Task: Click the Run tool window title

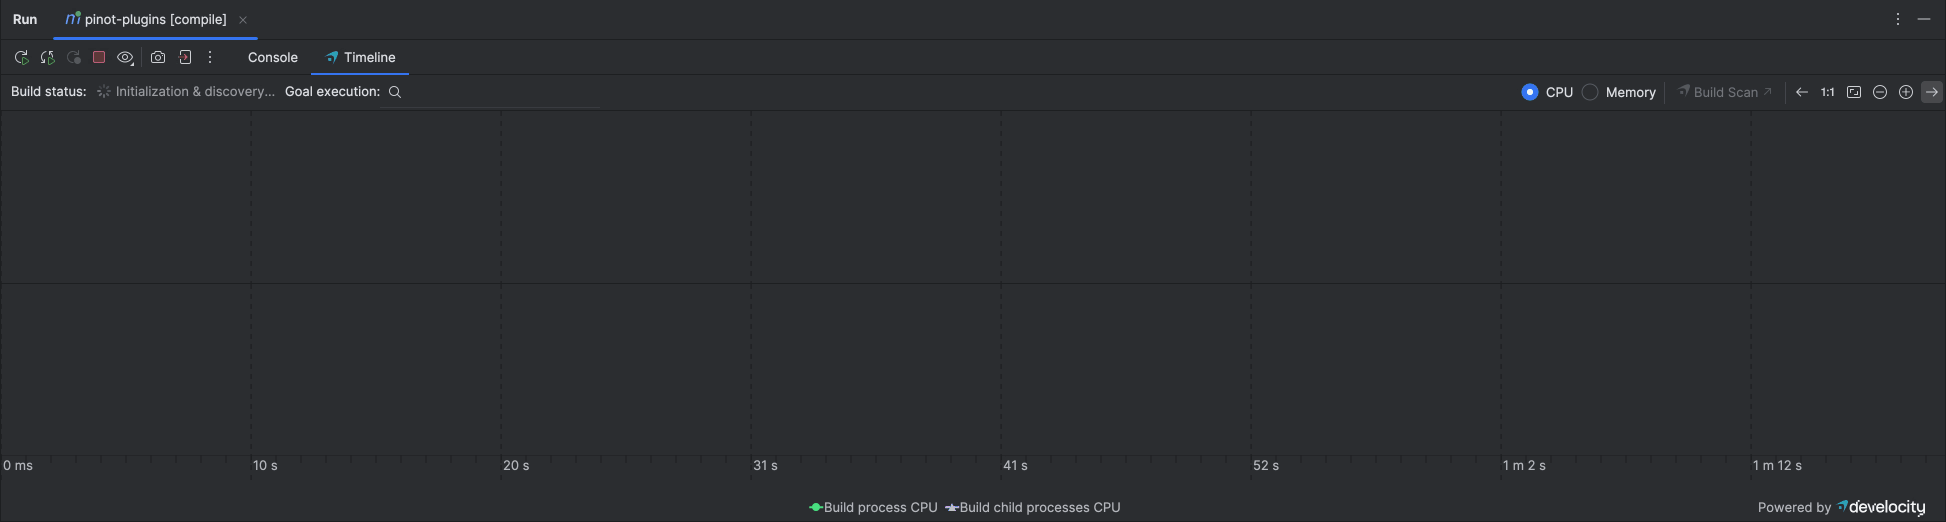Action: 25,19
